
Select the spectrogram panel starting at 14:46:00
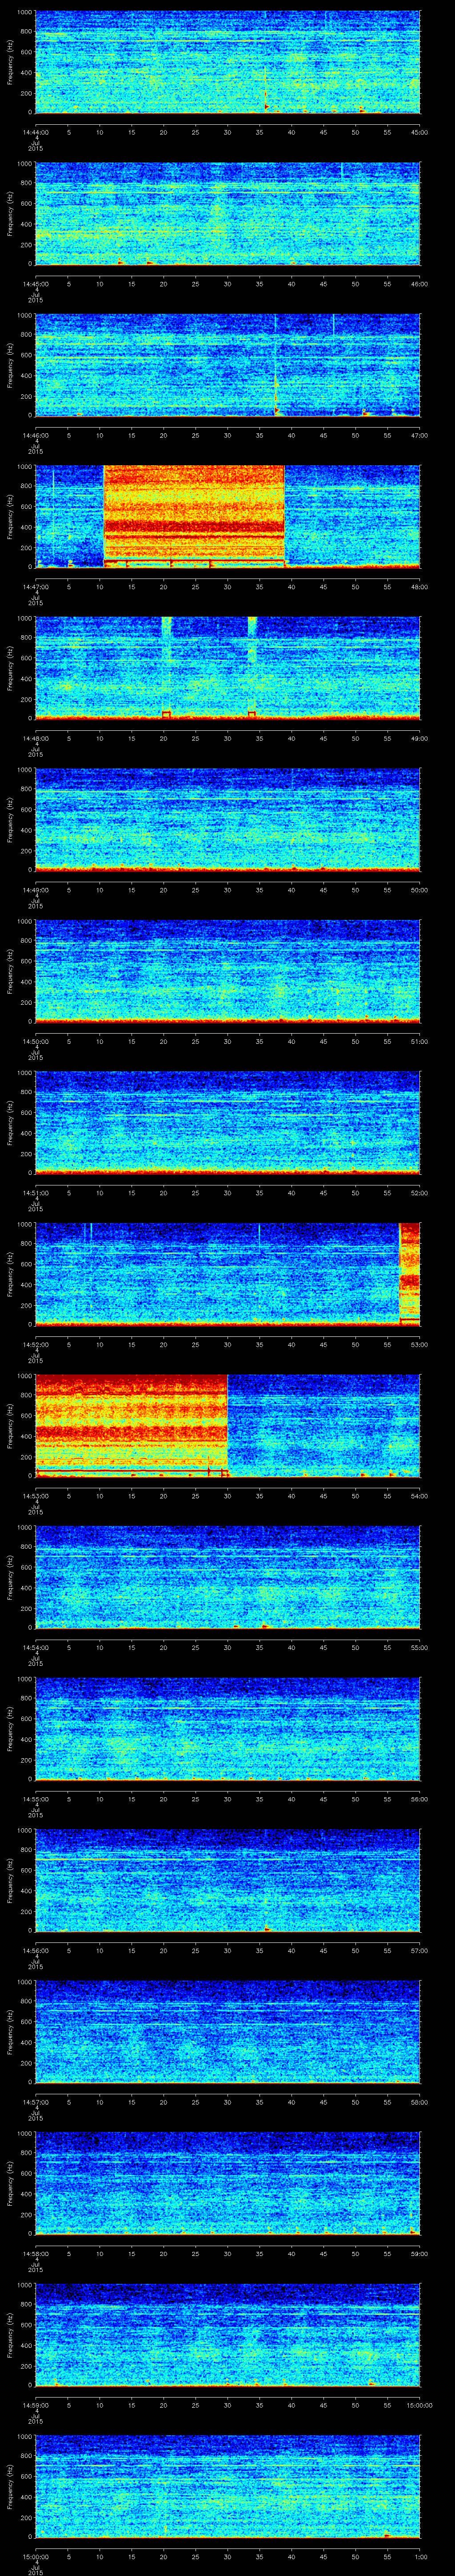pos(227,365)
